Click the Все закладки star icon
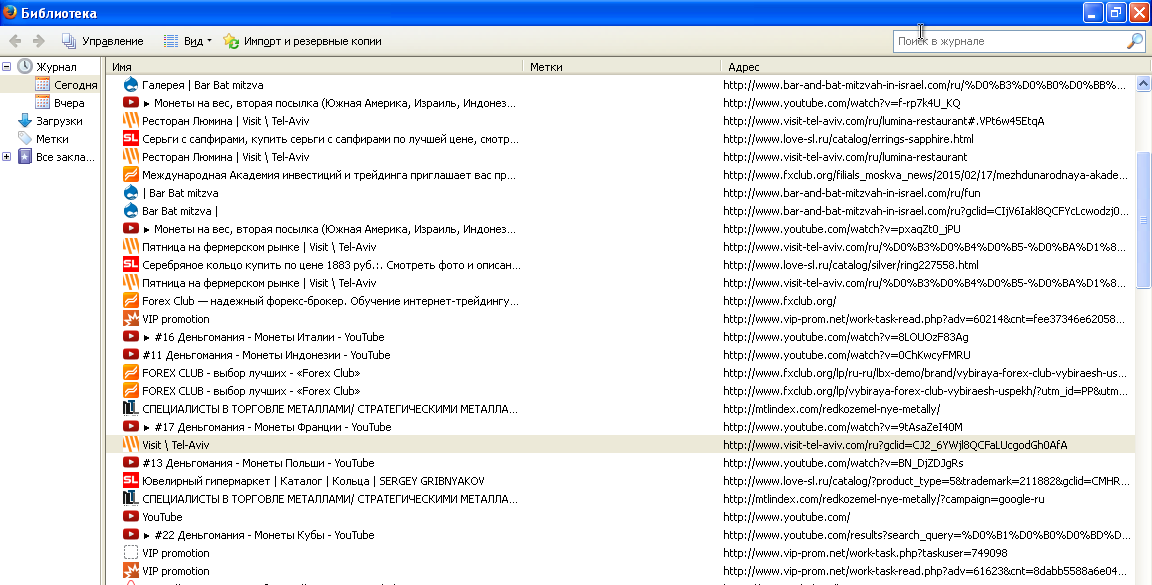 pos(25,157)
